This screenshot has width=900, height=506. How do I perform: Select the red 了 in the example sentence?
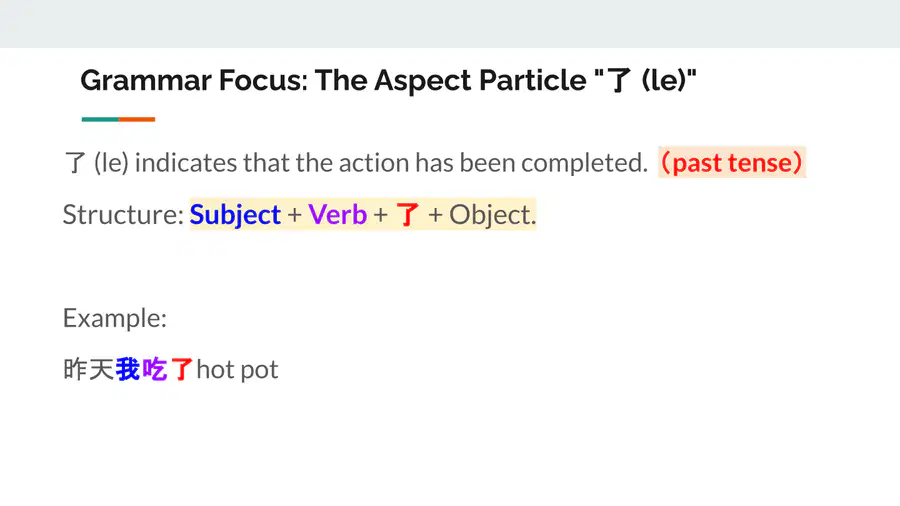(181, 369)
